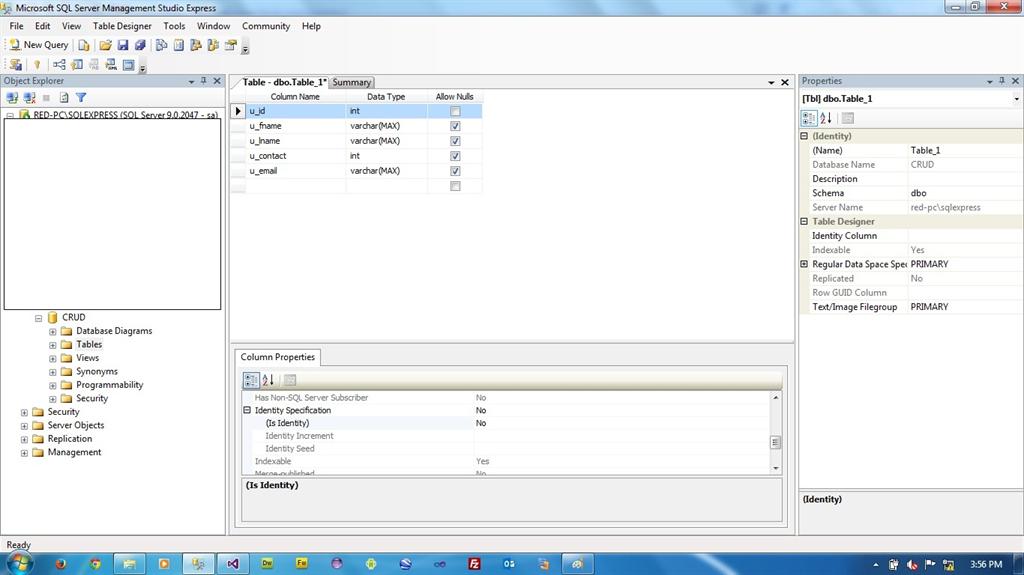
Task: Click the Manage Check Constraints icon
Action: (x=129, y=65)
